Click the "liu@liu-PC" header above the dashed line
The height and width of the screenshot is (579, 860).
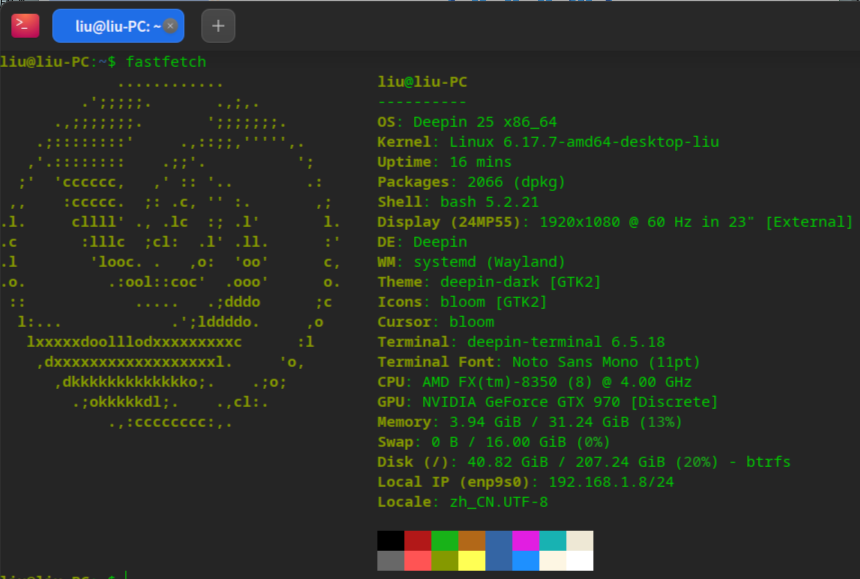coord(422,82)
